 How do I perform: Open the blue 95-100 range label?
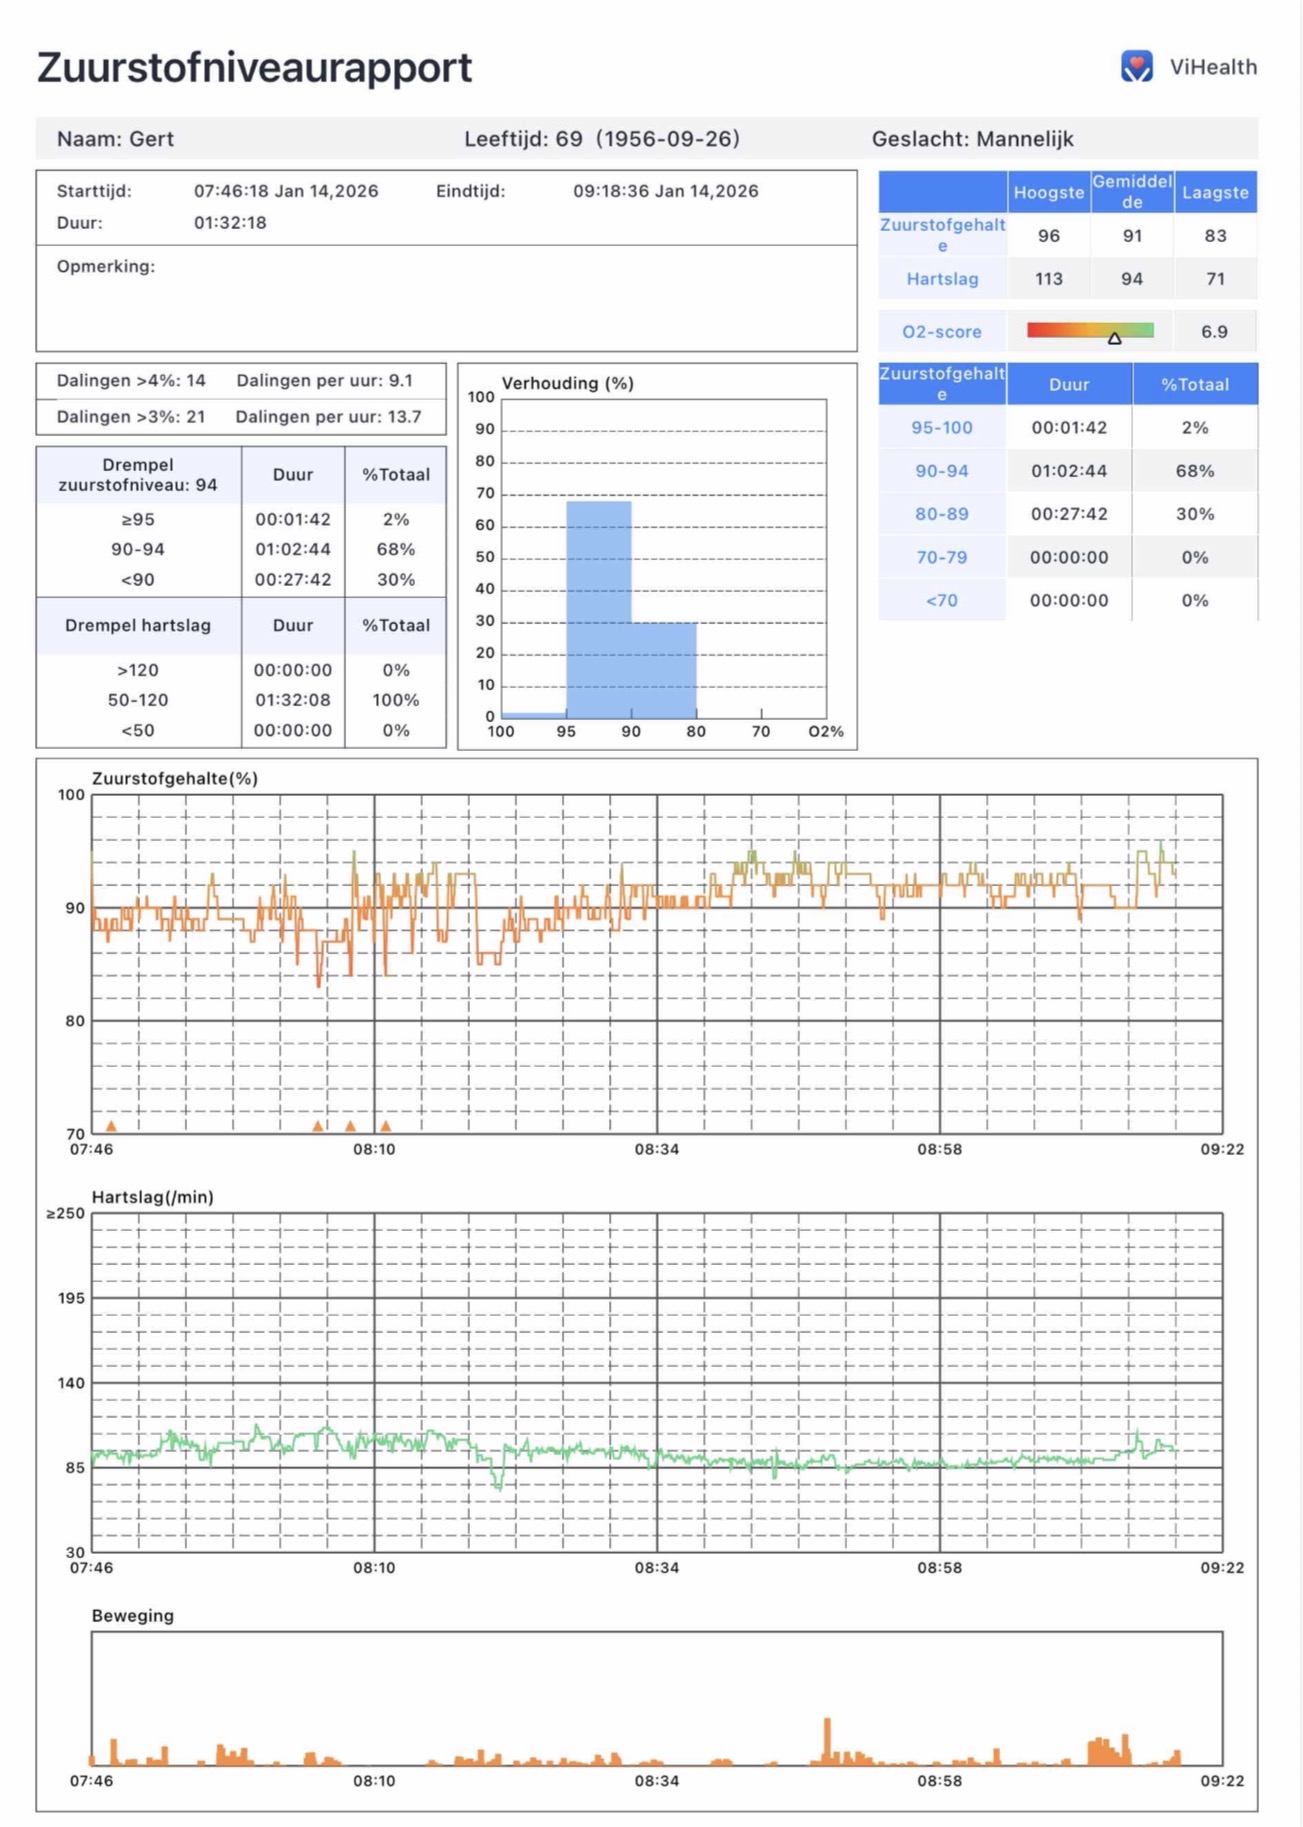point(942,428)
